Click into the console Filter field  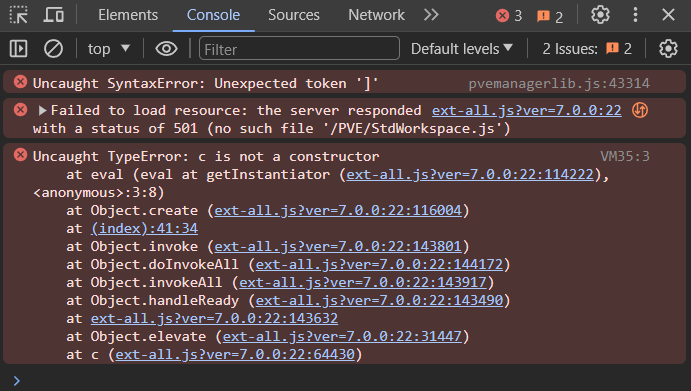[x=299, y=48]
